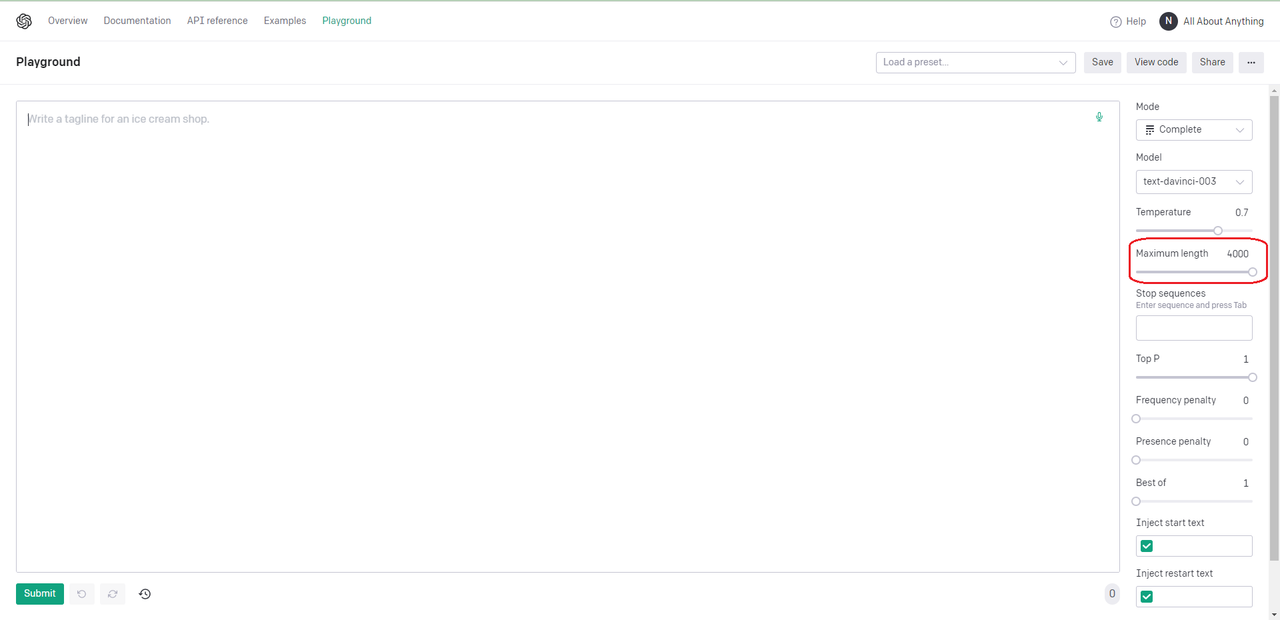Click the Presence penalty slider handle

1136,460
